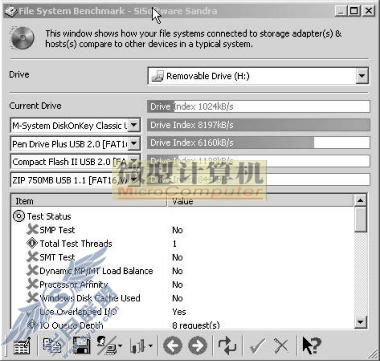Click the disc icon beside window description
Screen dimensions: 380x361
click(23, 38)
